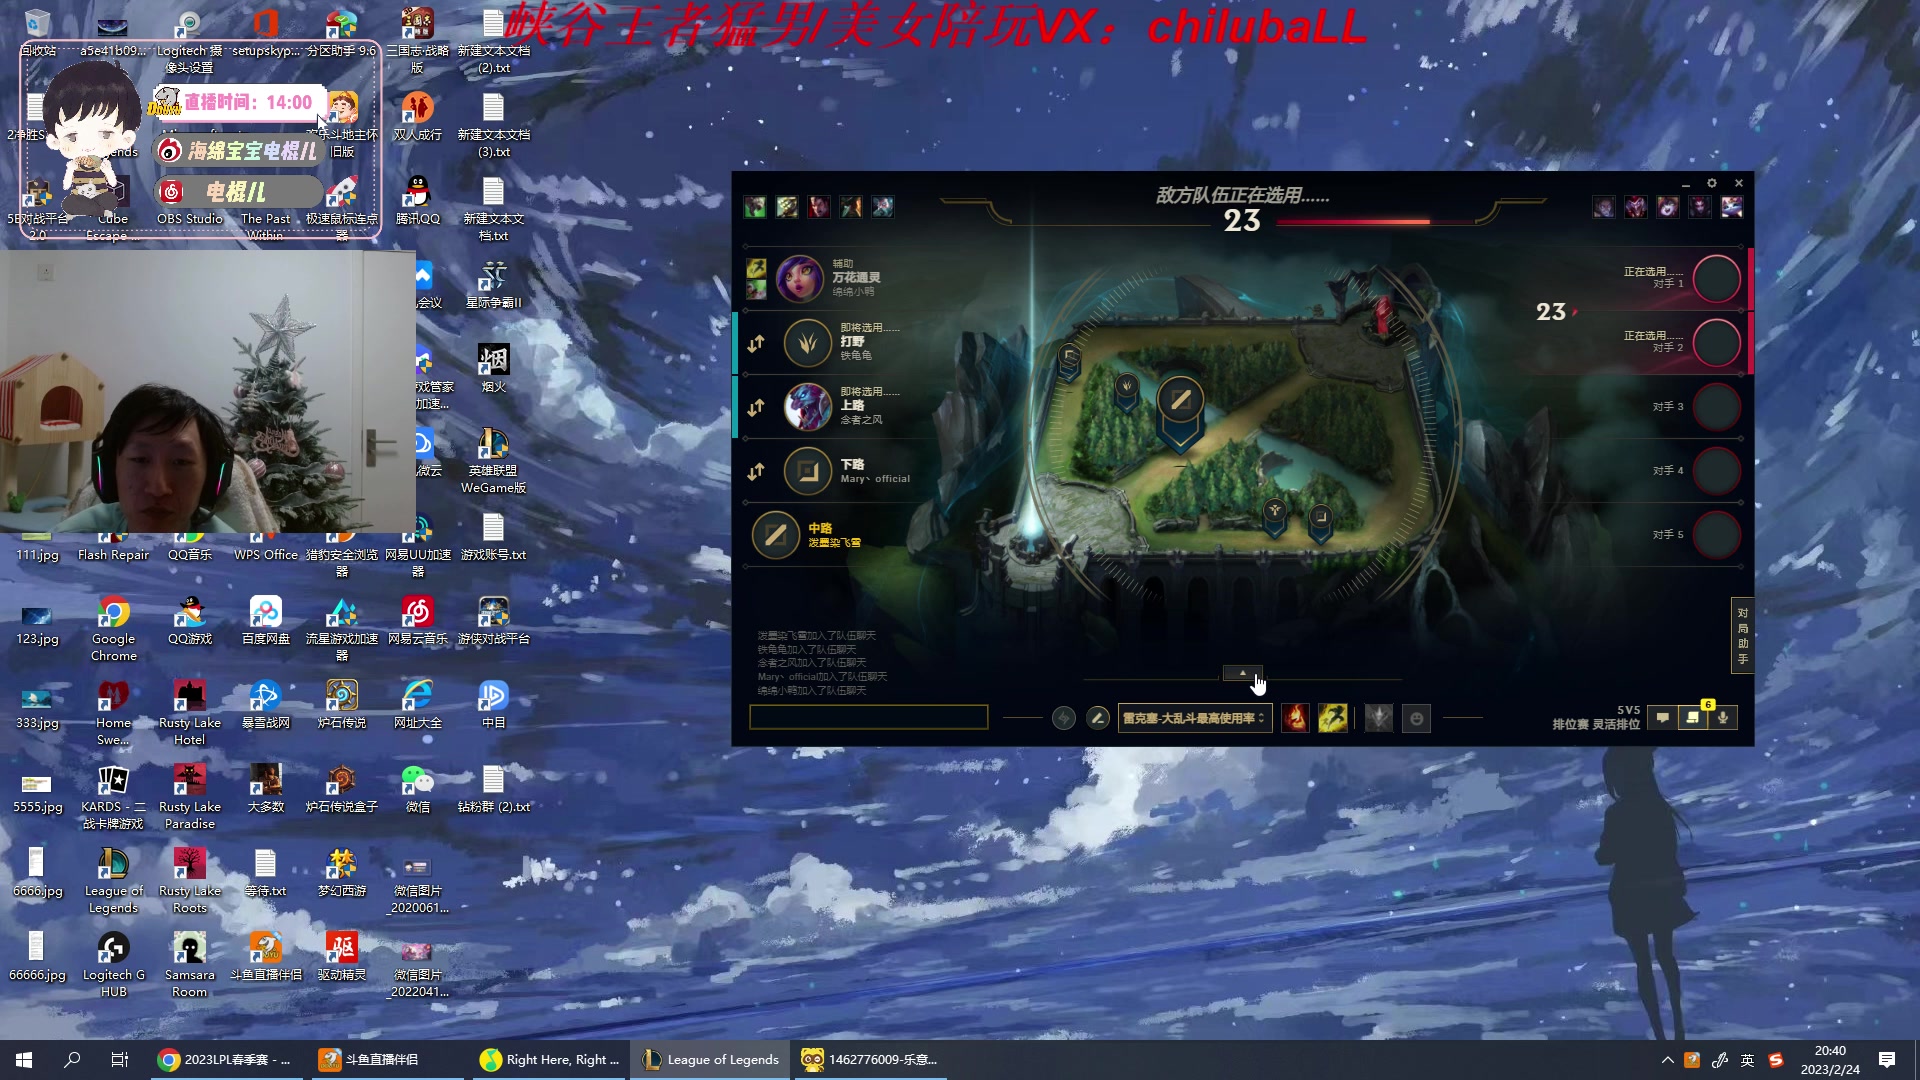Image resolution: width=1920 pixels, height=1080 pixels.
Task: Request pick swap with the jungle player
Action: click(x=756, y=343)
